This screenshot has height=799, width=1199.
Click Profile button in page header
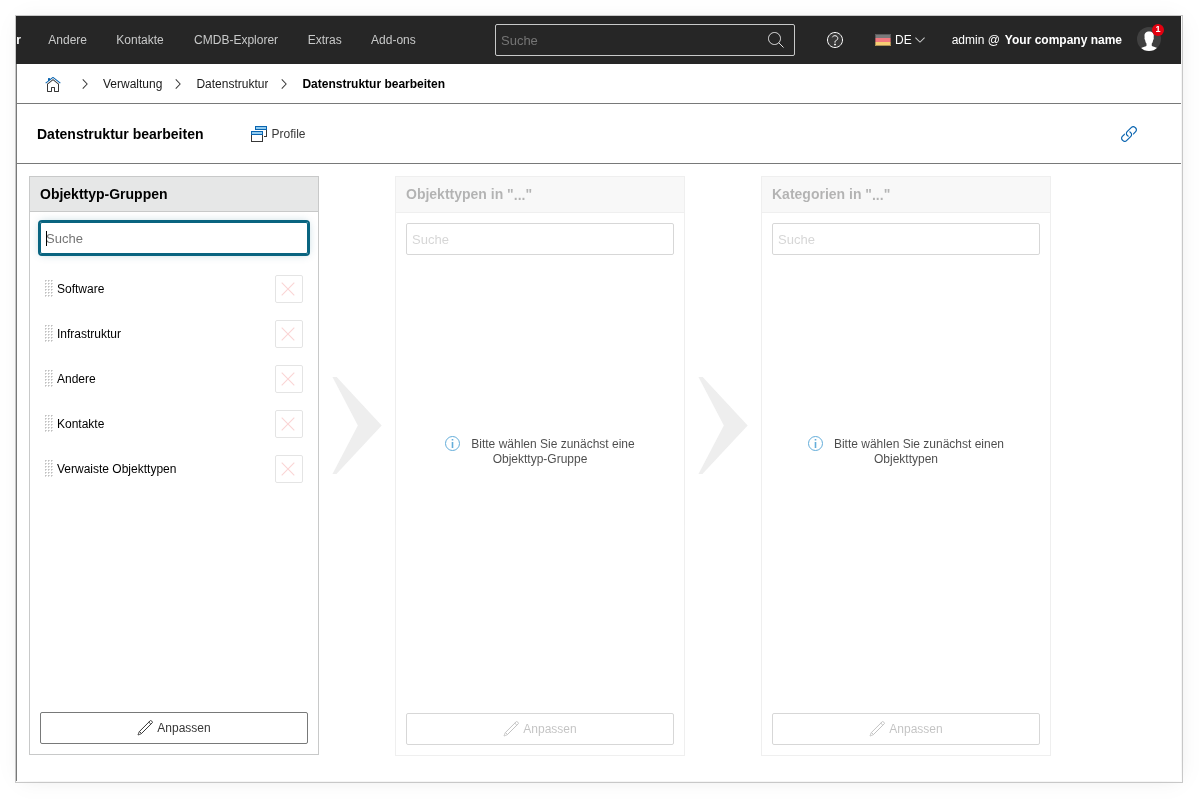pyautogui.click(x=278, y=134)
